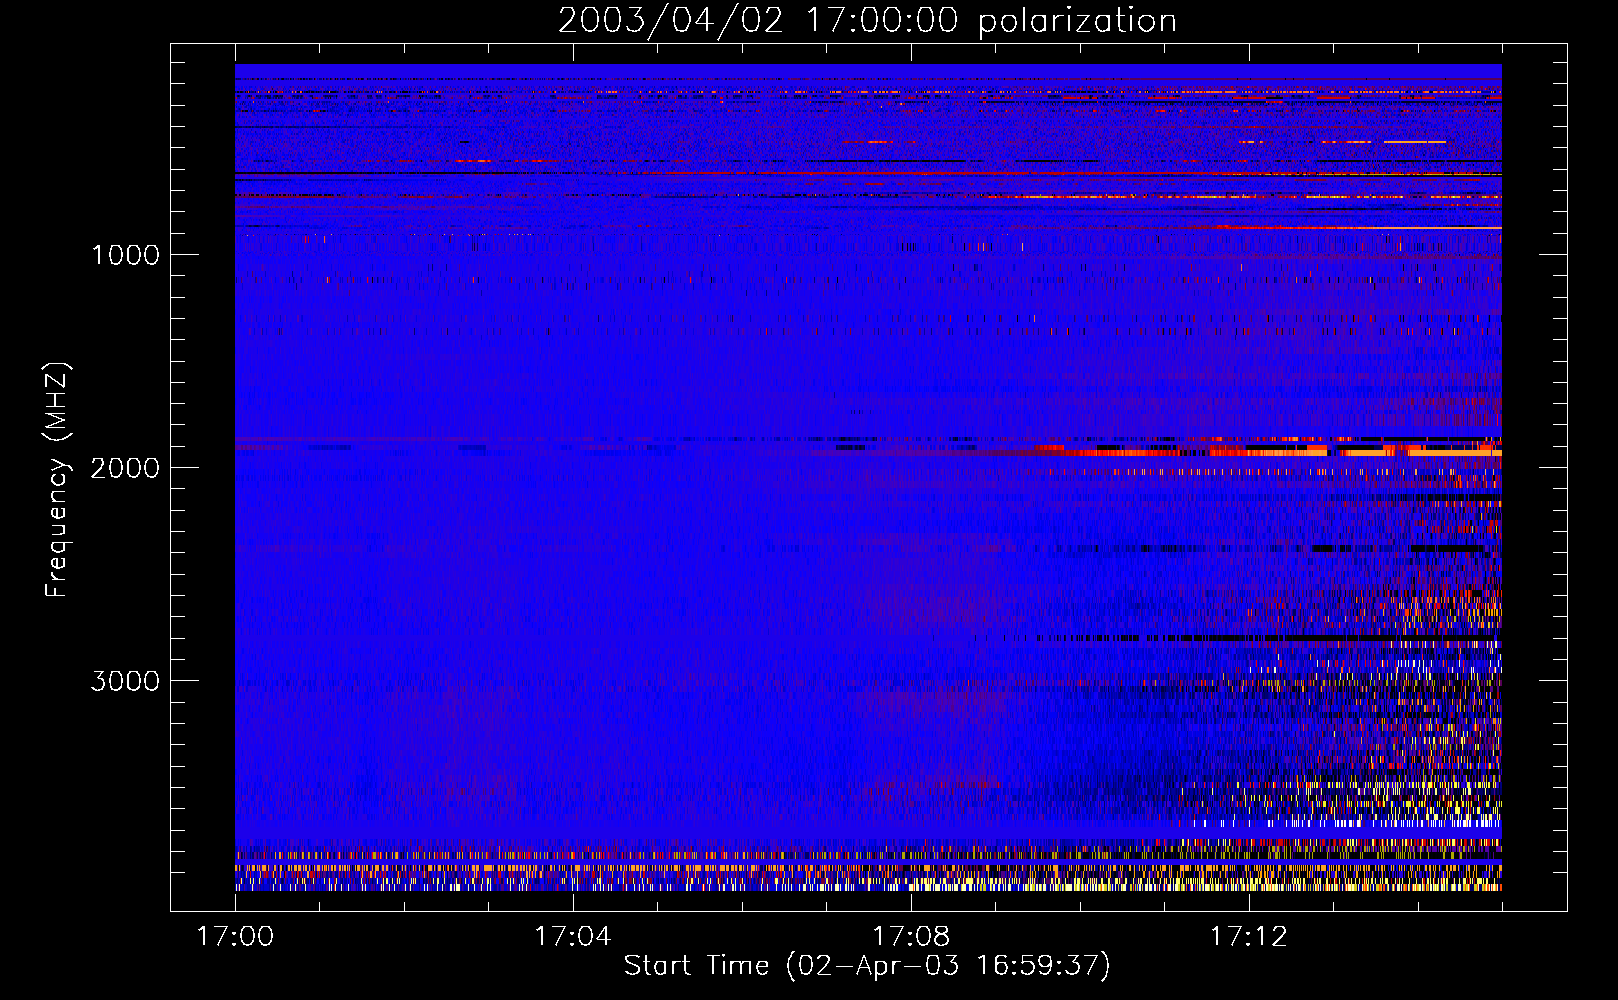Click the 'Start Time (02-Apr-03 16:59:37)' label

867,966
